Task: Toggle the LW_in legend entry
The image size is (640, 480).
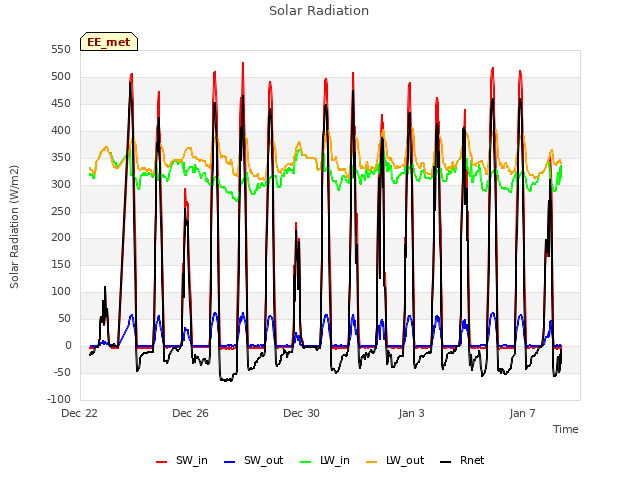Action: coord(325,461)
